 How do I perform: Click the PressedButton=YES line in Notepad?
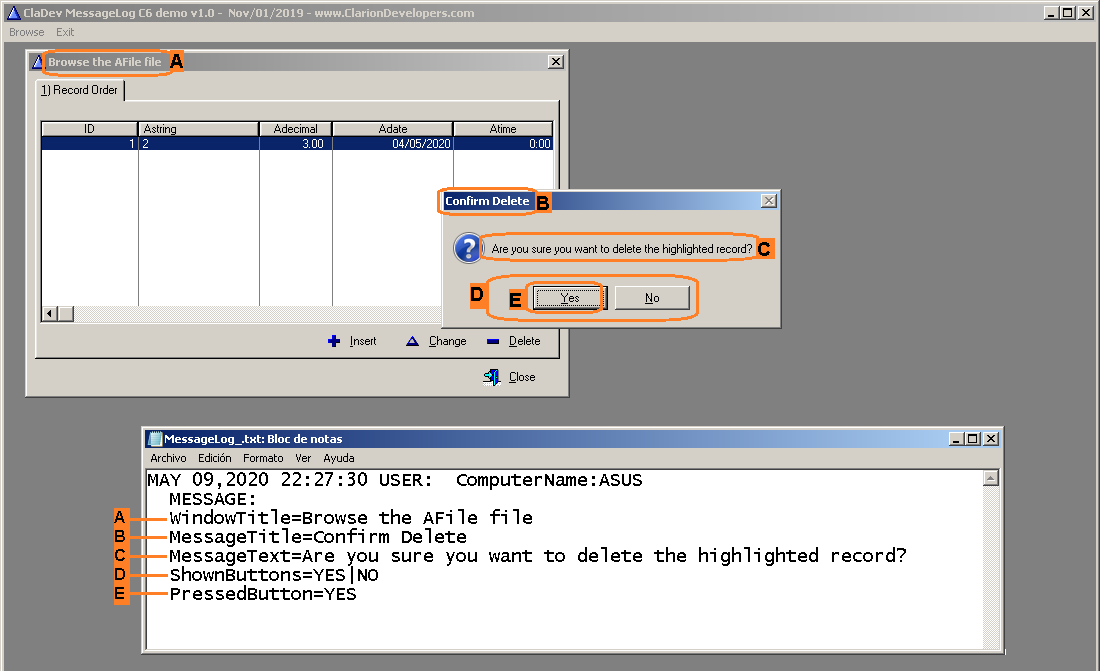263,594
